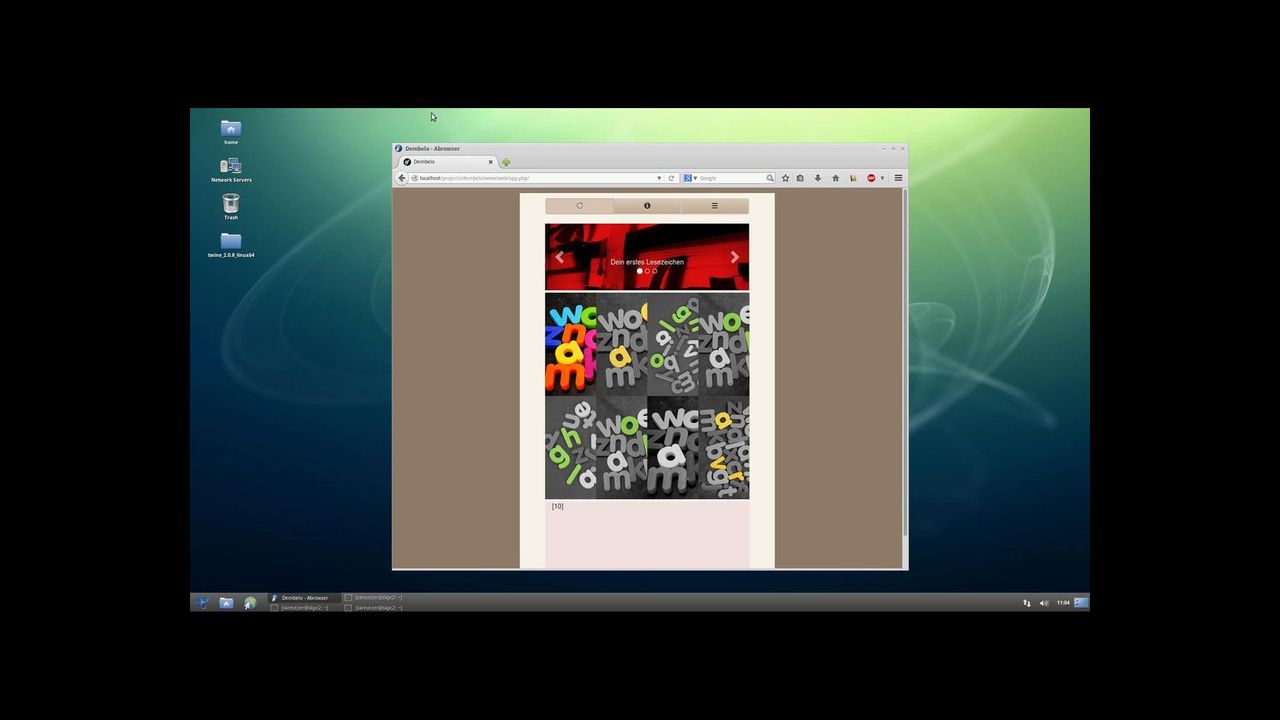The image size is (1280, 720).
Task: Open a new tab with the plus button
Action: point(506,162)
